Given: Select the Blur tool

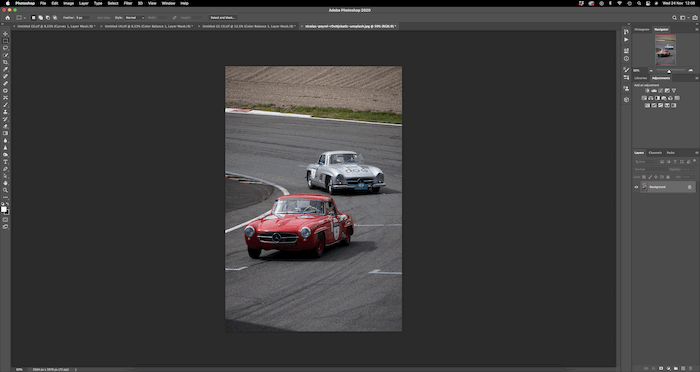Looking at the screenshot, I should 5,140.
